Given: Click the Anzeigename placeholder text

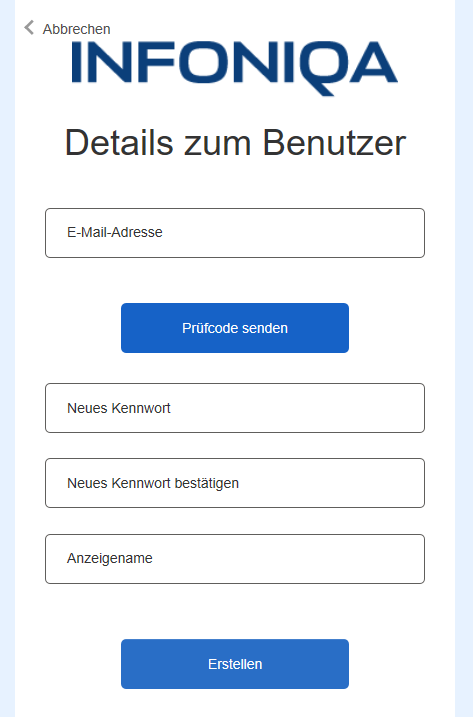Looking at the screenshot, I should [x=110, y=558].
